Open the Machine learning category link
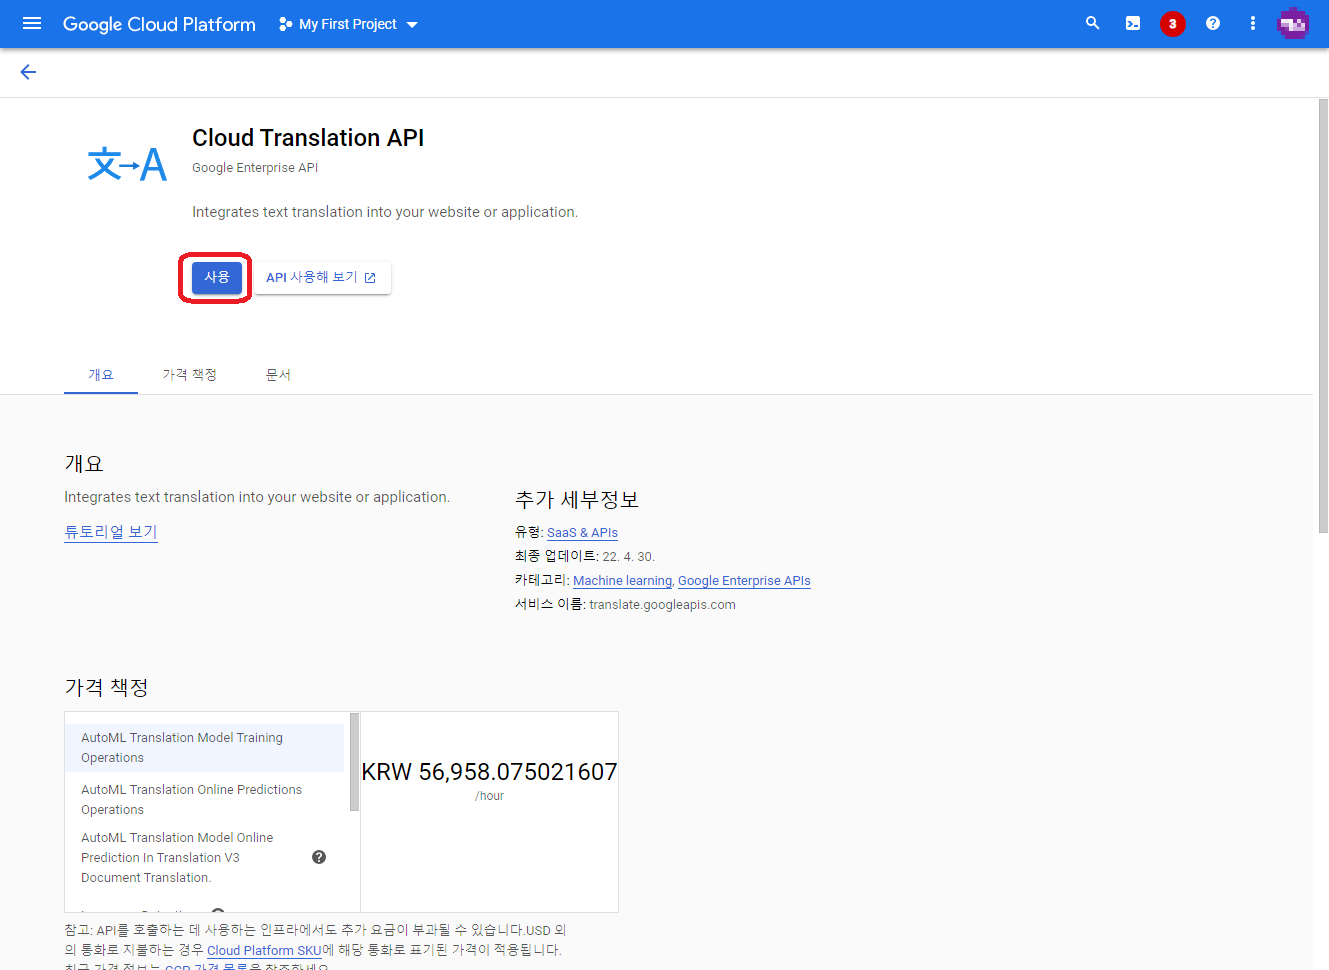 point(622,580)
